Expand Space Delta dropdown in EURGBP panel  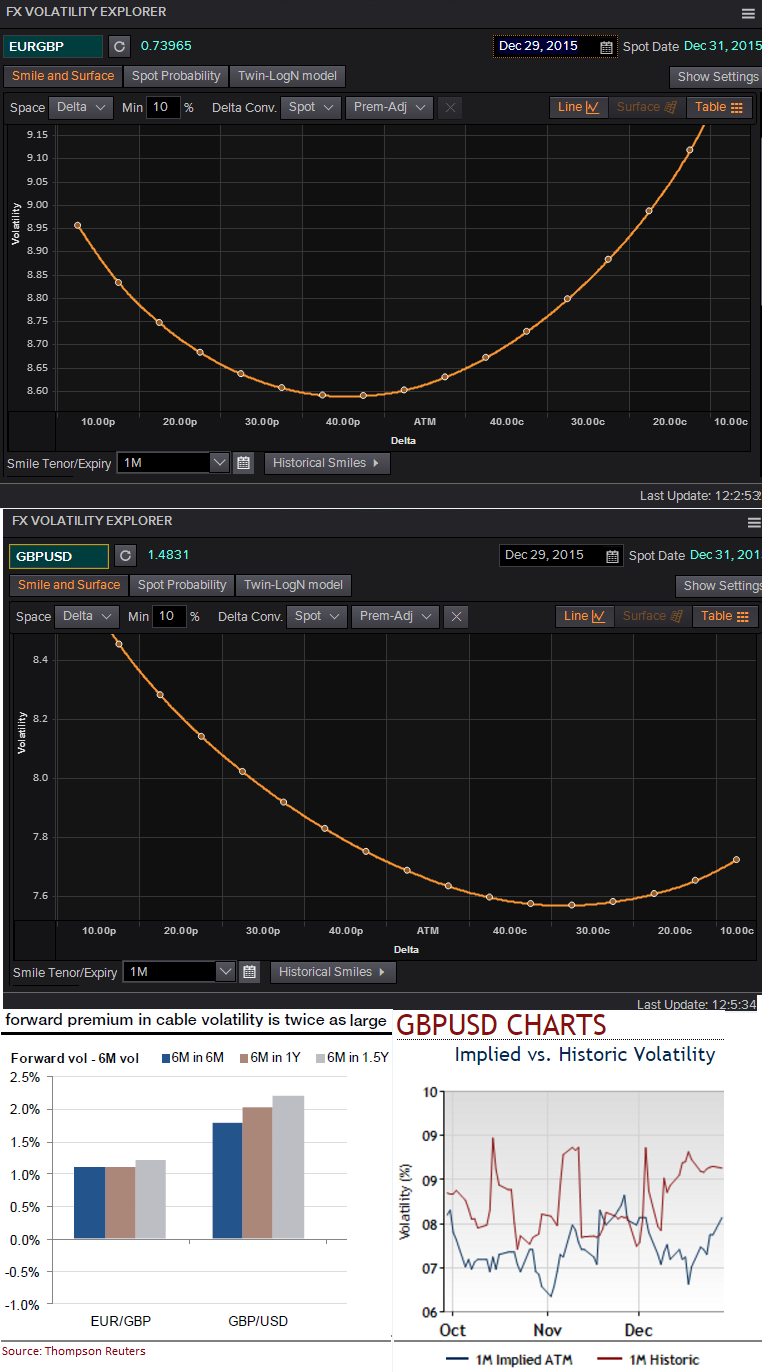80,107
